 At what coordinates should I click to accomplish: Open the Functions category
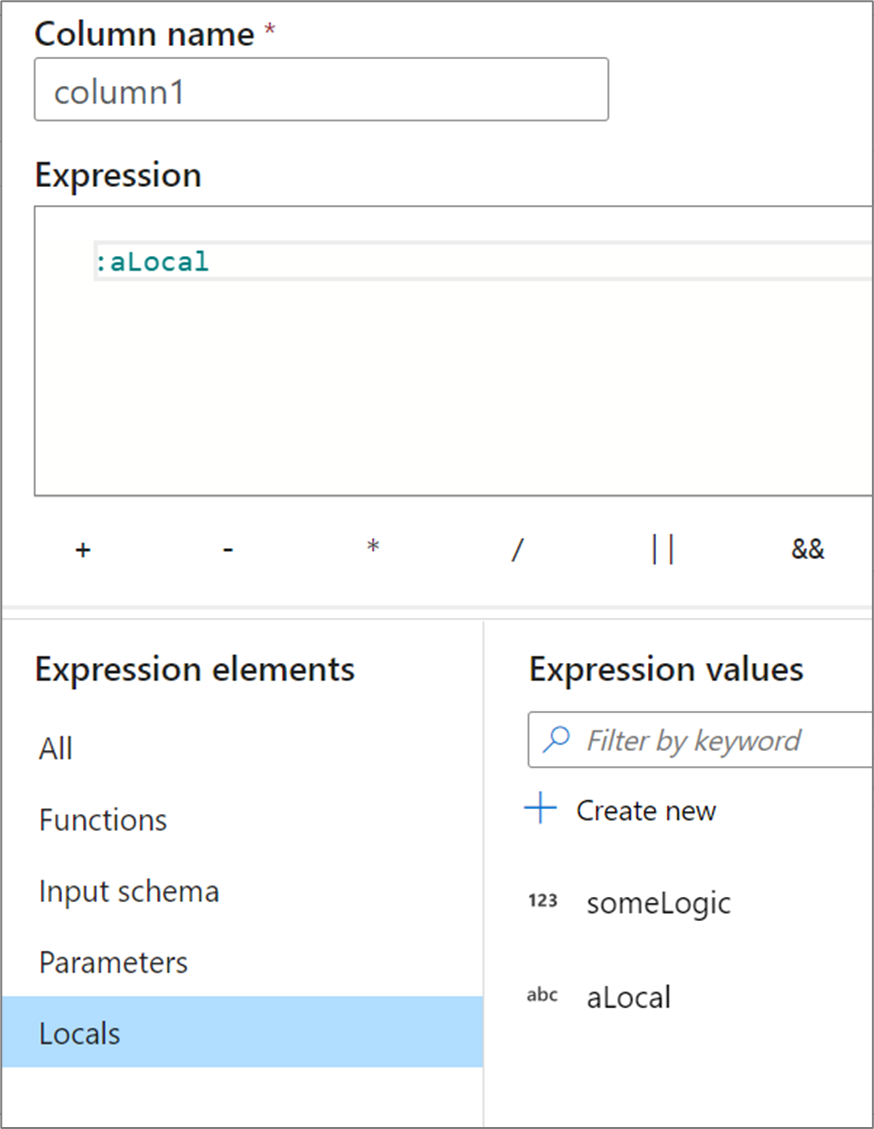103,820
